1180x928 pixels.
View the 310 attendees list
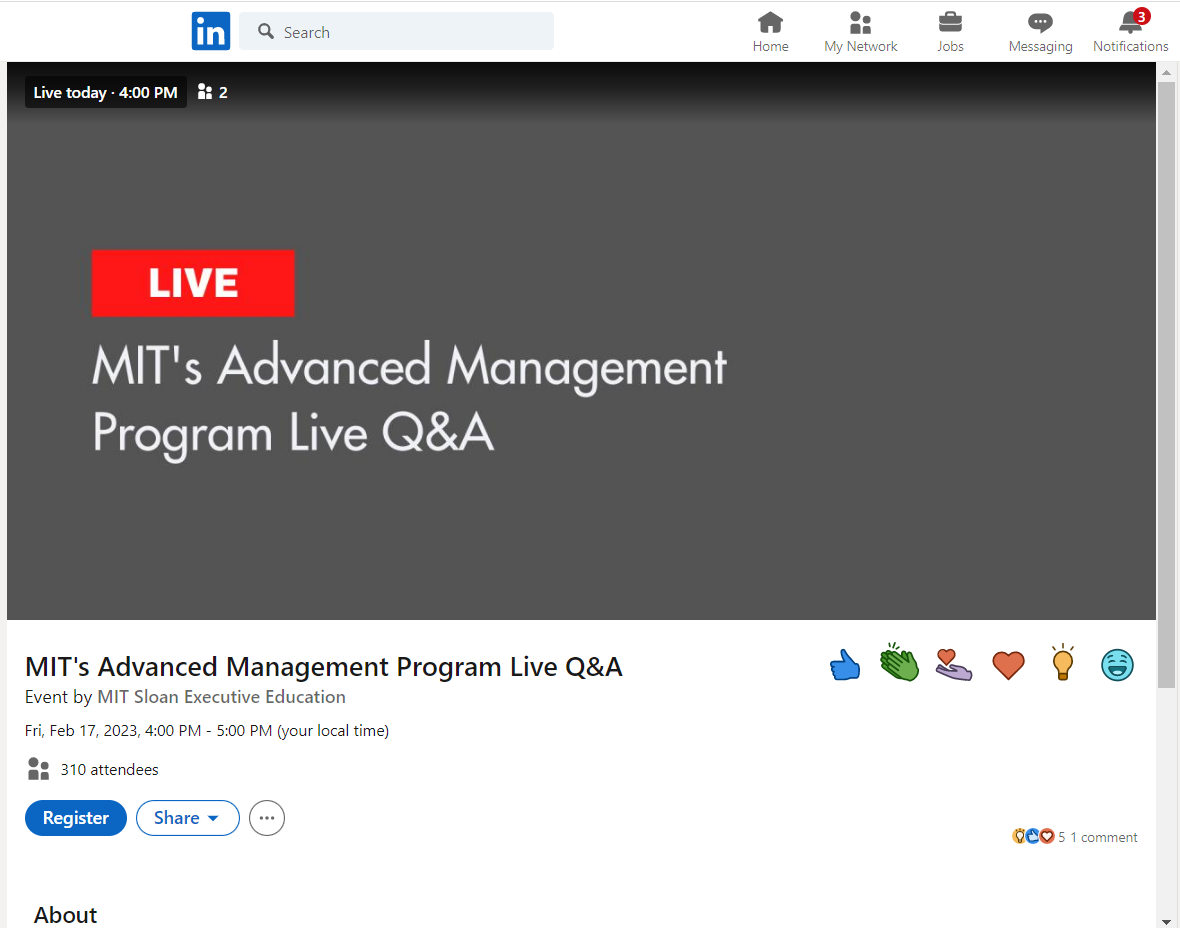(110, 769)
